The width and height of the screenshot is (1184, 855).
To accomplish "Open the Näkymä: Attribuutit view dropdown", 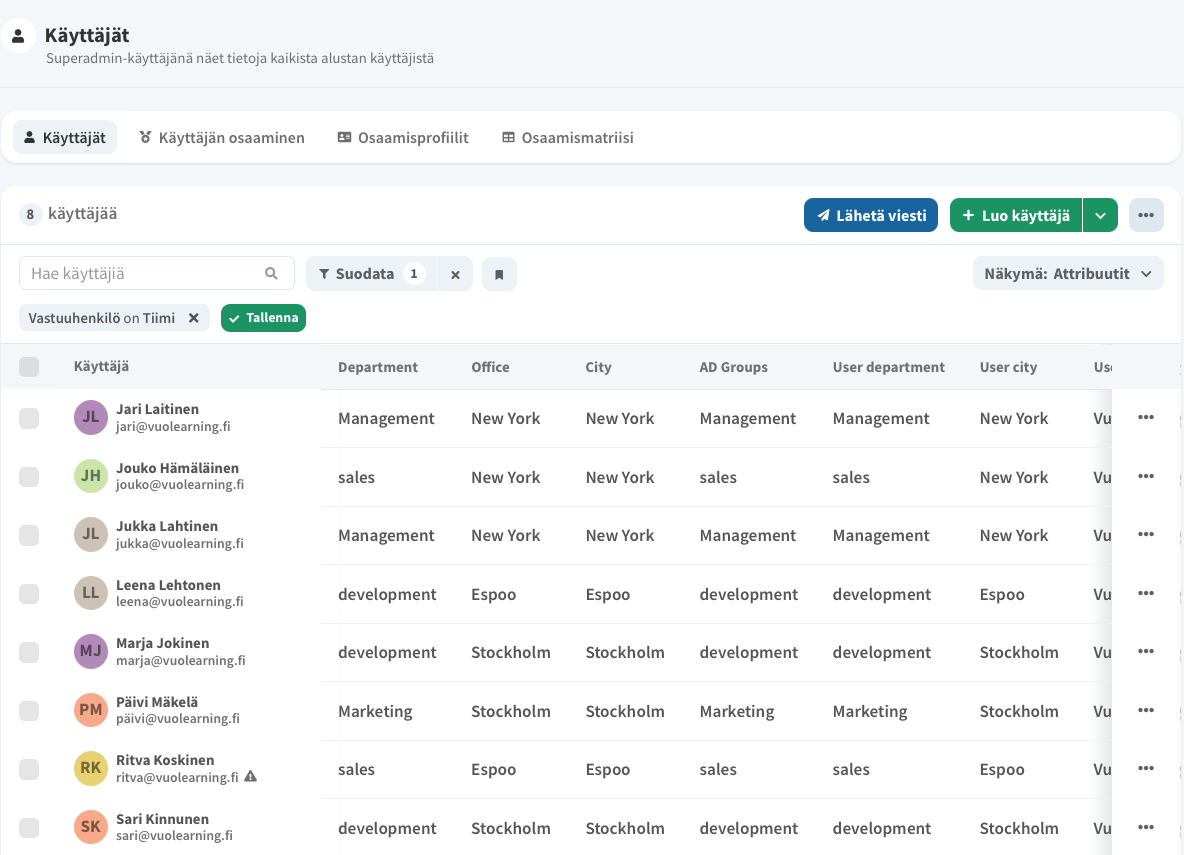I will click(x=1067, y=273).
